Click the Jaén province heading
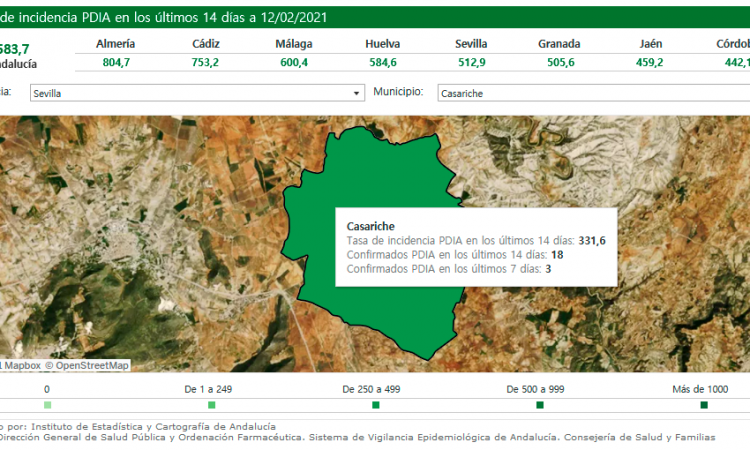The height and width of the screenshot is (450, 750). point(649,44)
